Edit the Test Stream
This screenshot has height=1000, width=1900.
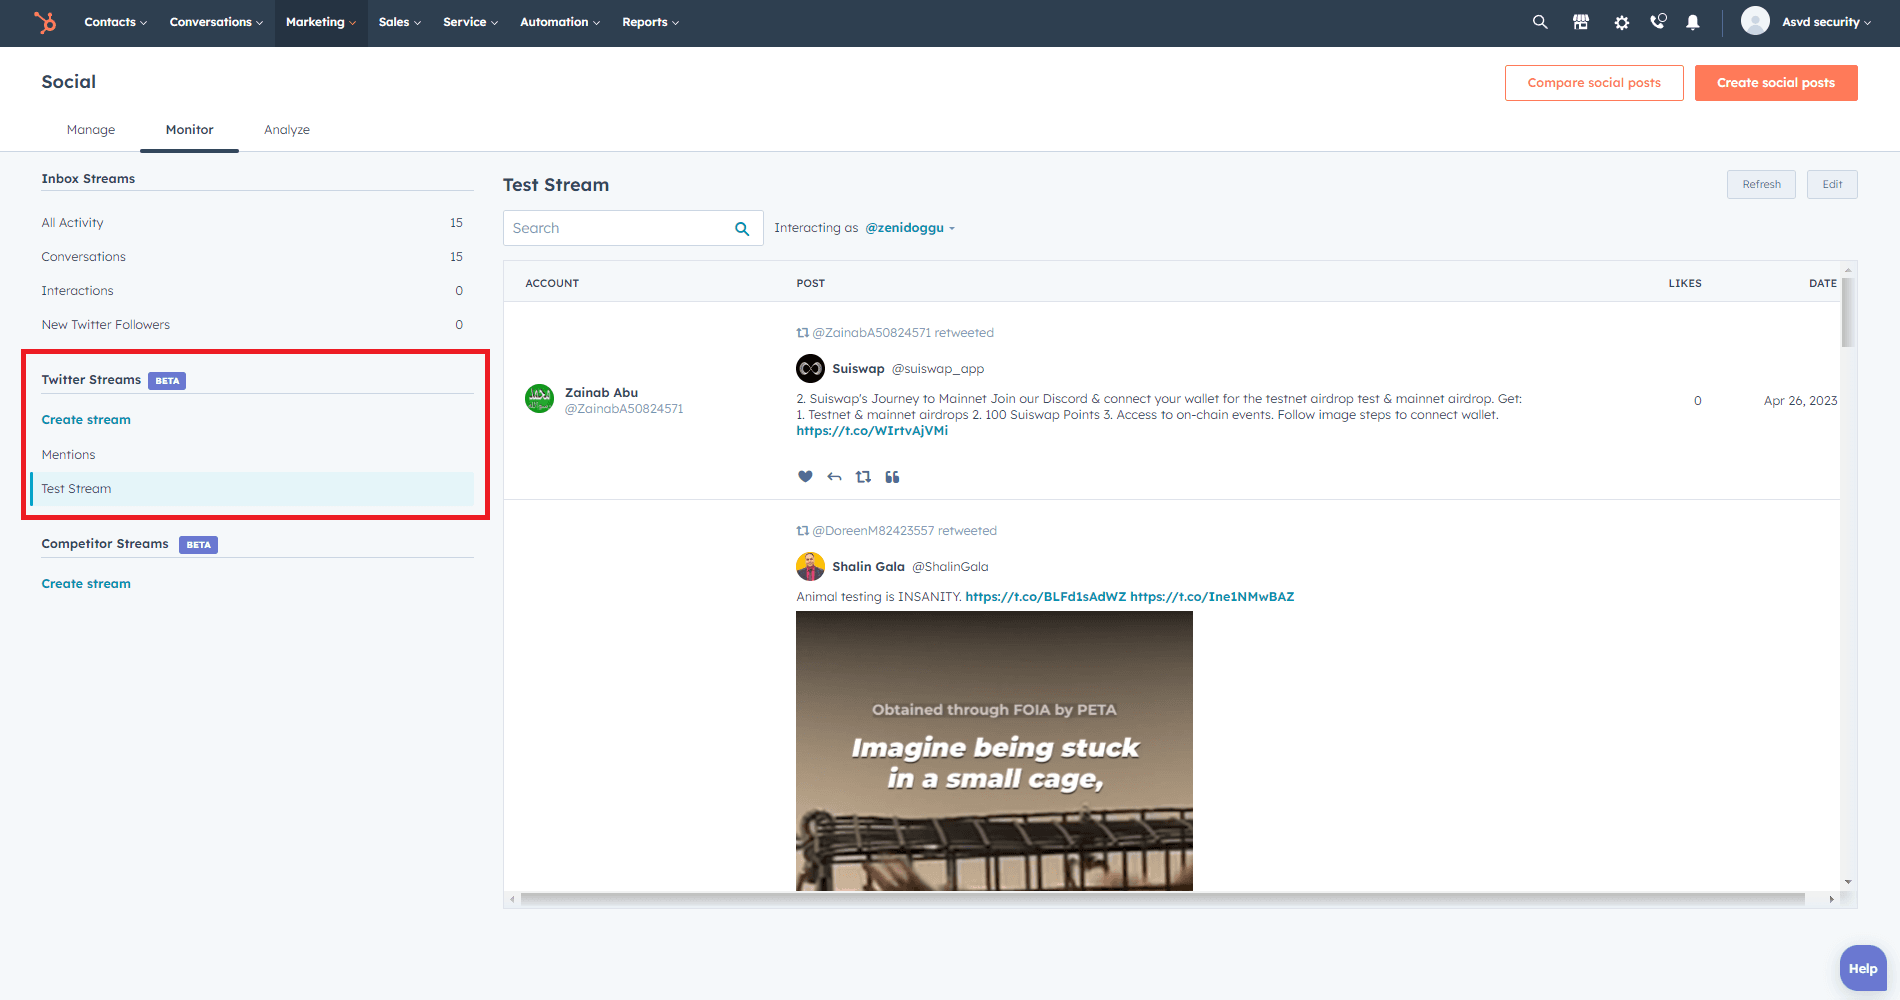pos(1832,184)
